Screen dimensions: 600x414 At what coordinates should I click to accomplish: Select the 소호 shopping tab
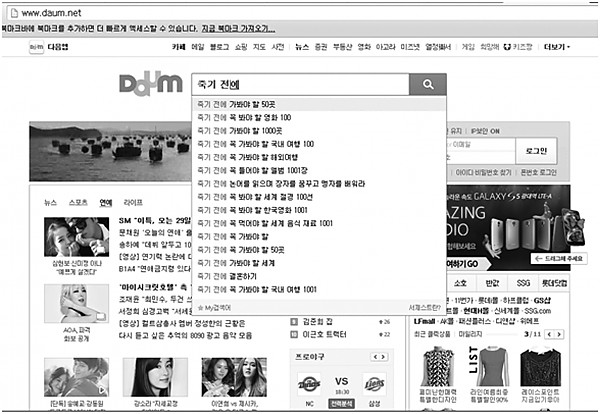tap(460, 283)
